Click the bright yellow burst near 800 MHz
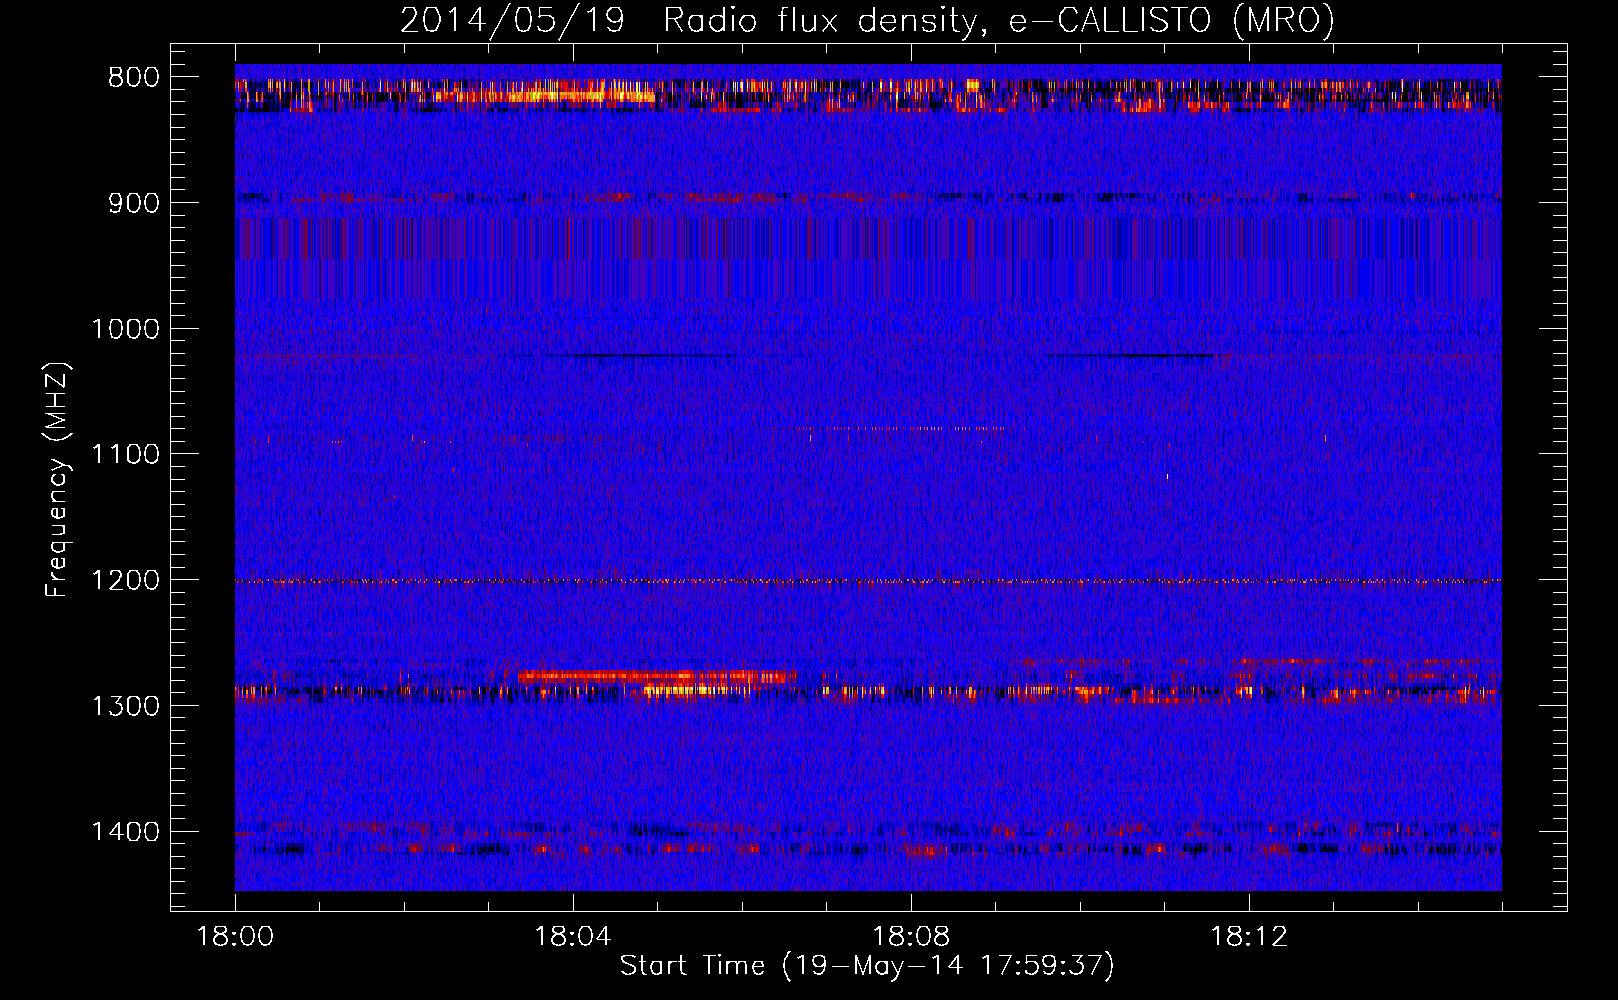The image size is (1618, 1000). [x=545, y=96]
